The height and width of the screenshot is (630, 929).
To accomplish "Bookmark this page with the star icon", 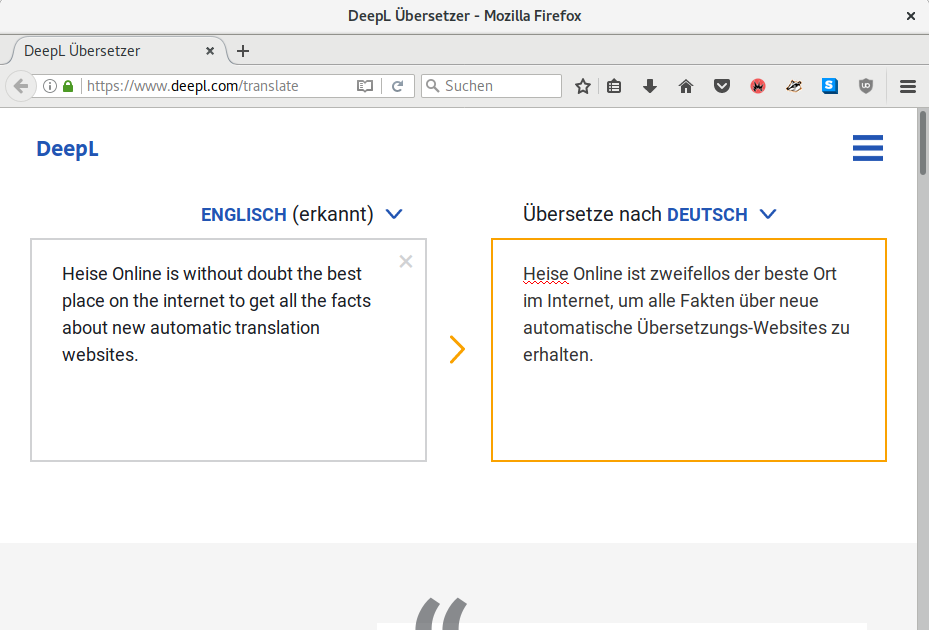I will pos(583,87).
